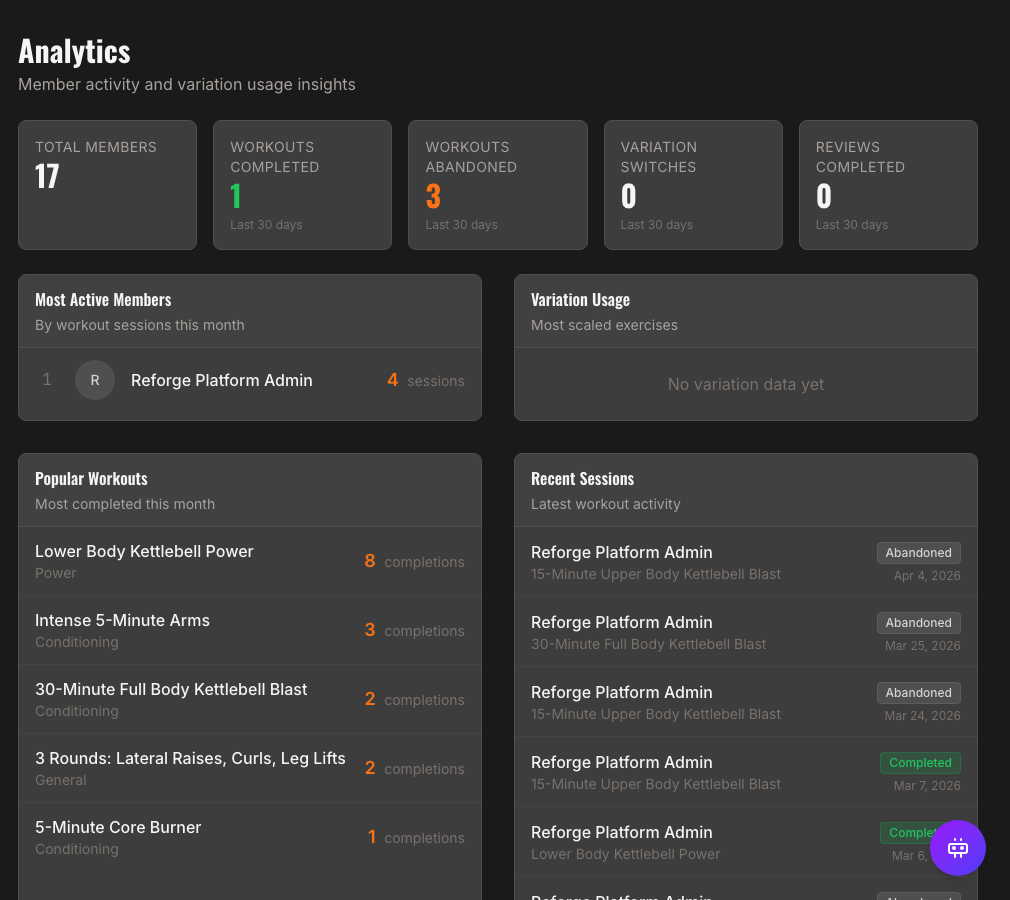Open the Workouts Completed stat card

[x=302, y=185]
